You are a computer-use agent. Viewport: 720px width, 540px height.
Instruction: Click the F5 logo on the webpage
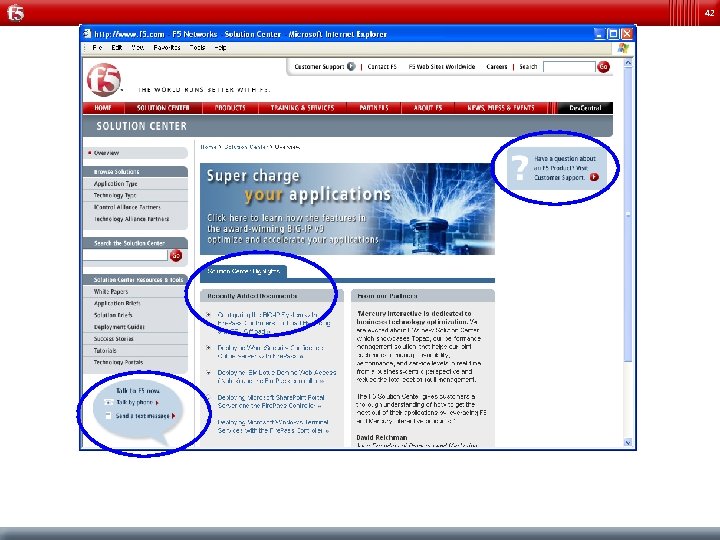[x=104, y=79]
